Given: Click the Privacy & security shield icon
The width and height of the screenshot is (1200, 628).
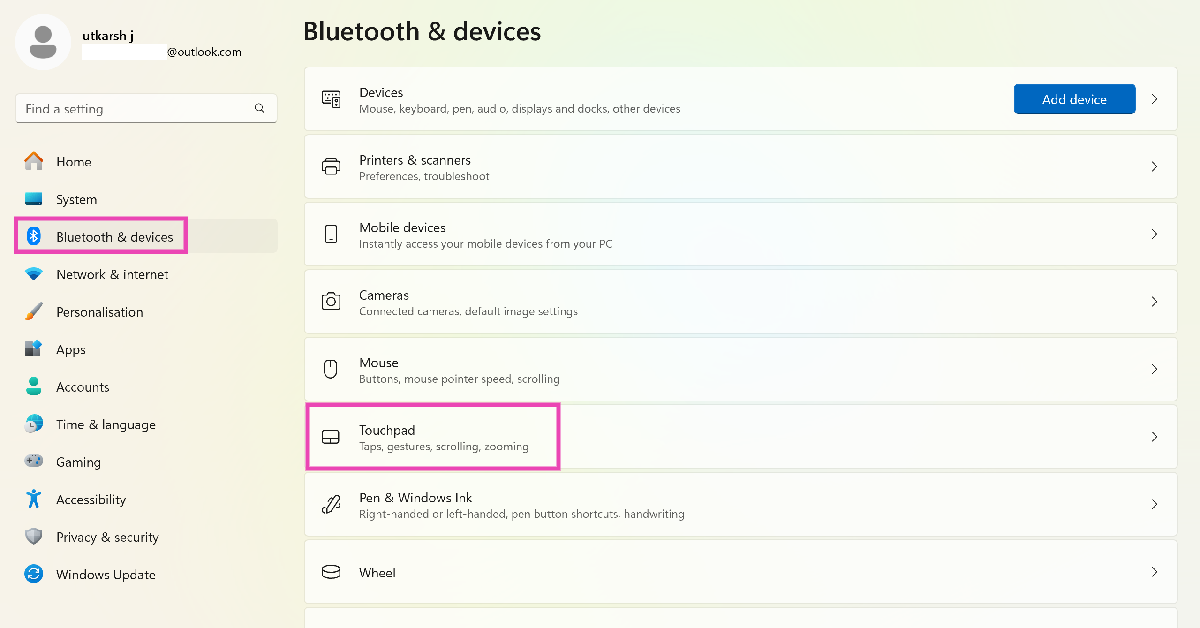Looking at the screenshot, I should point(34,537).
